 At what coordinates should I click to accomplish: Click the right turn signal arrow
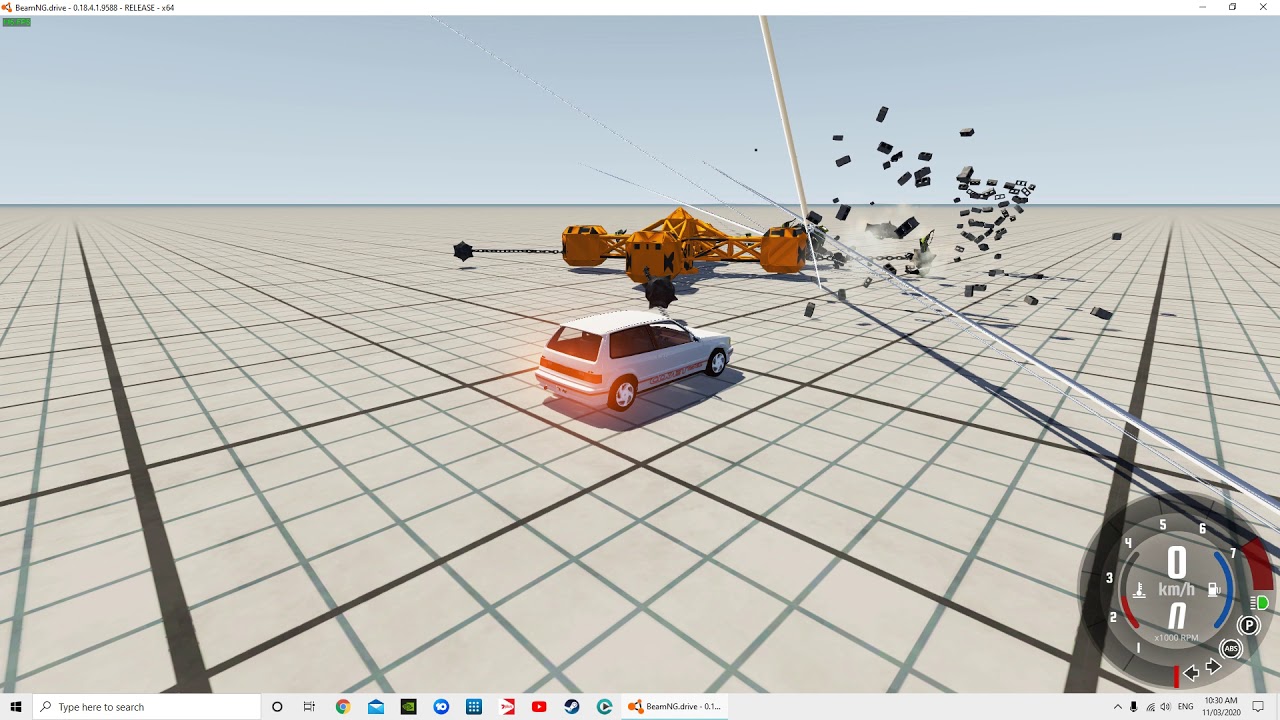coord(1213,668)
